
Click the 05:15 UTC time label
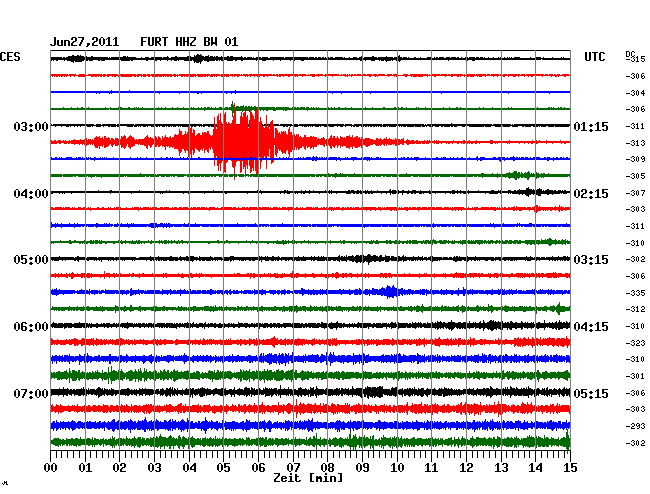pos(591,393)
